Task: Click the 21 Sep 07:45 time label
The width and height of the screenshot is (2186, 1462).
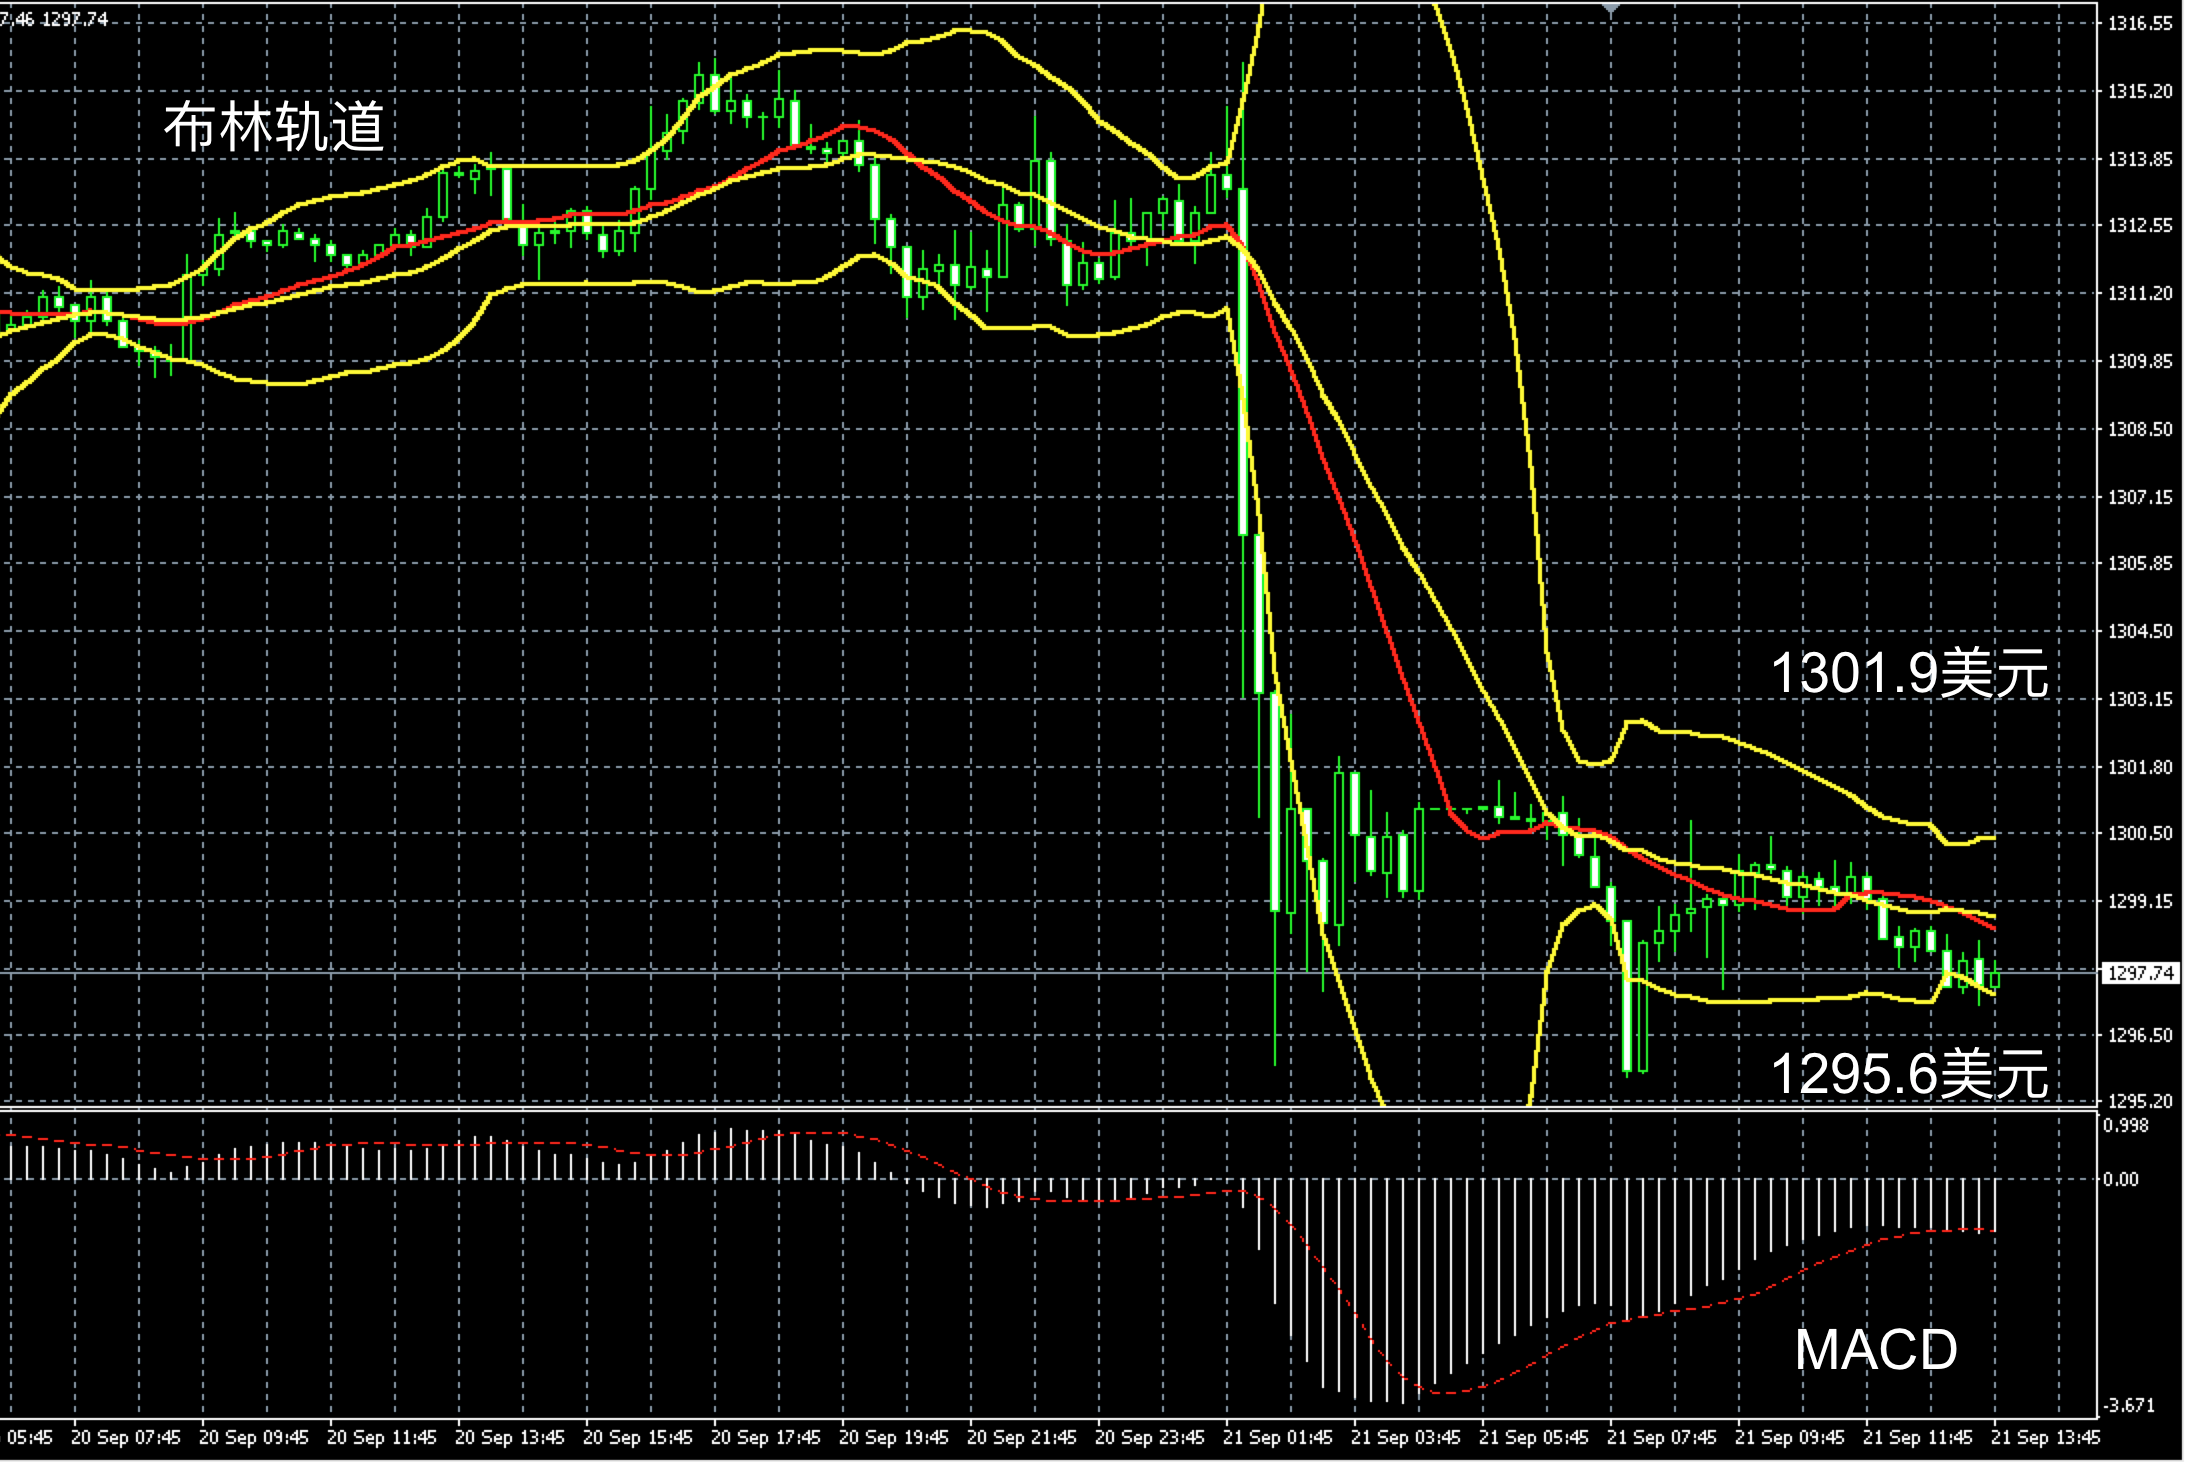Action: click(x=1662, y=1438)
